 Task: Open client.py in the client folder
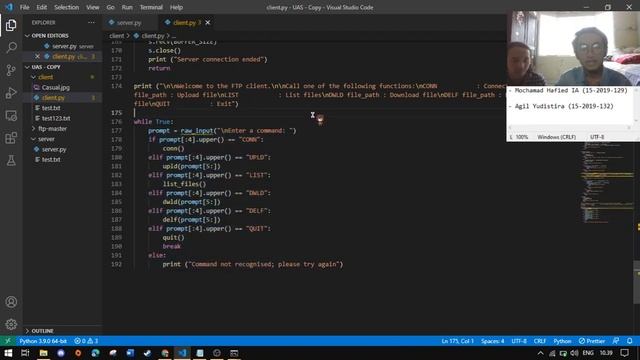53,98
